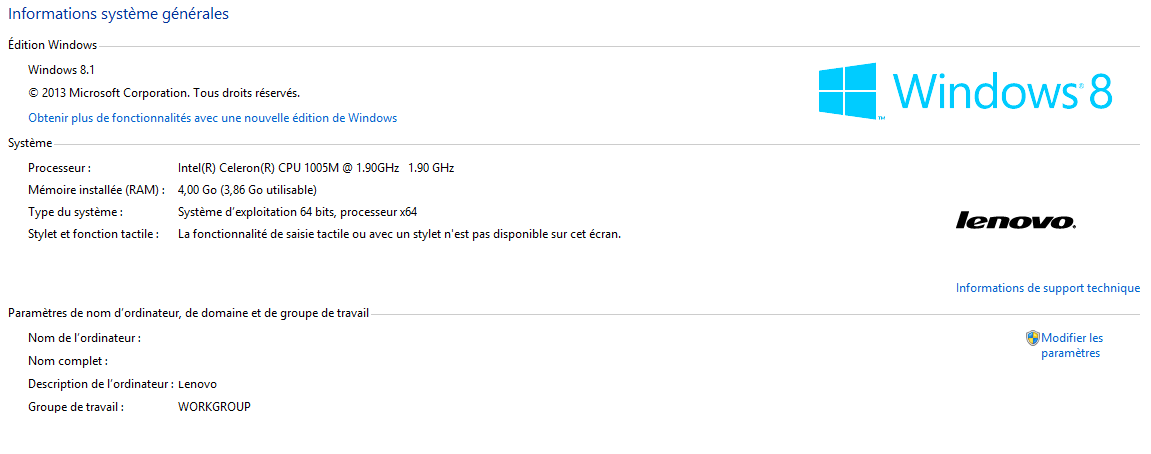
Task: Click the Stylet et fonction tactile description
Action: [x=399, y=234]
